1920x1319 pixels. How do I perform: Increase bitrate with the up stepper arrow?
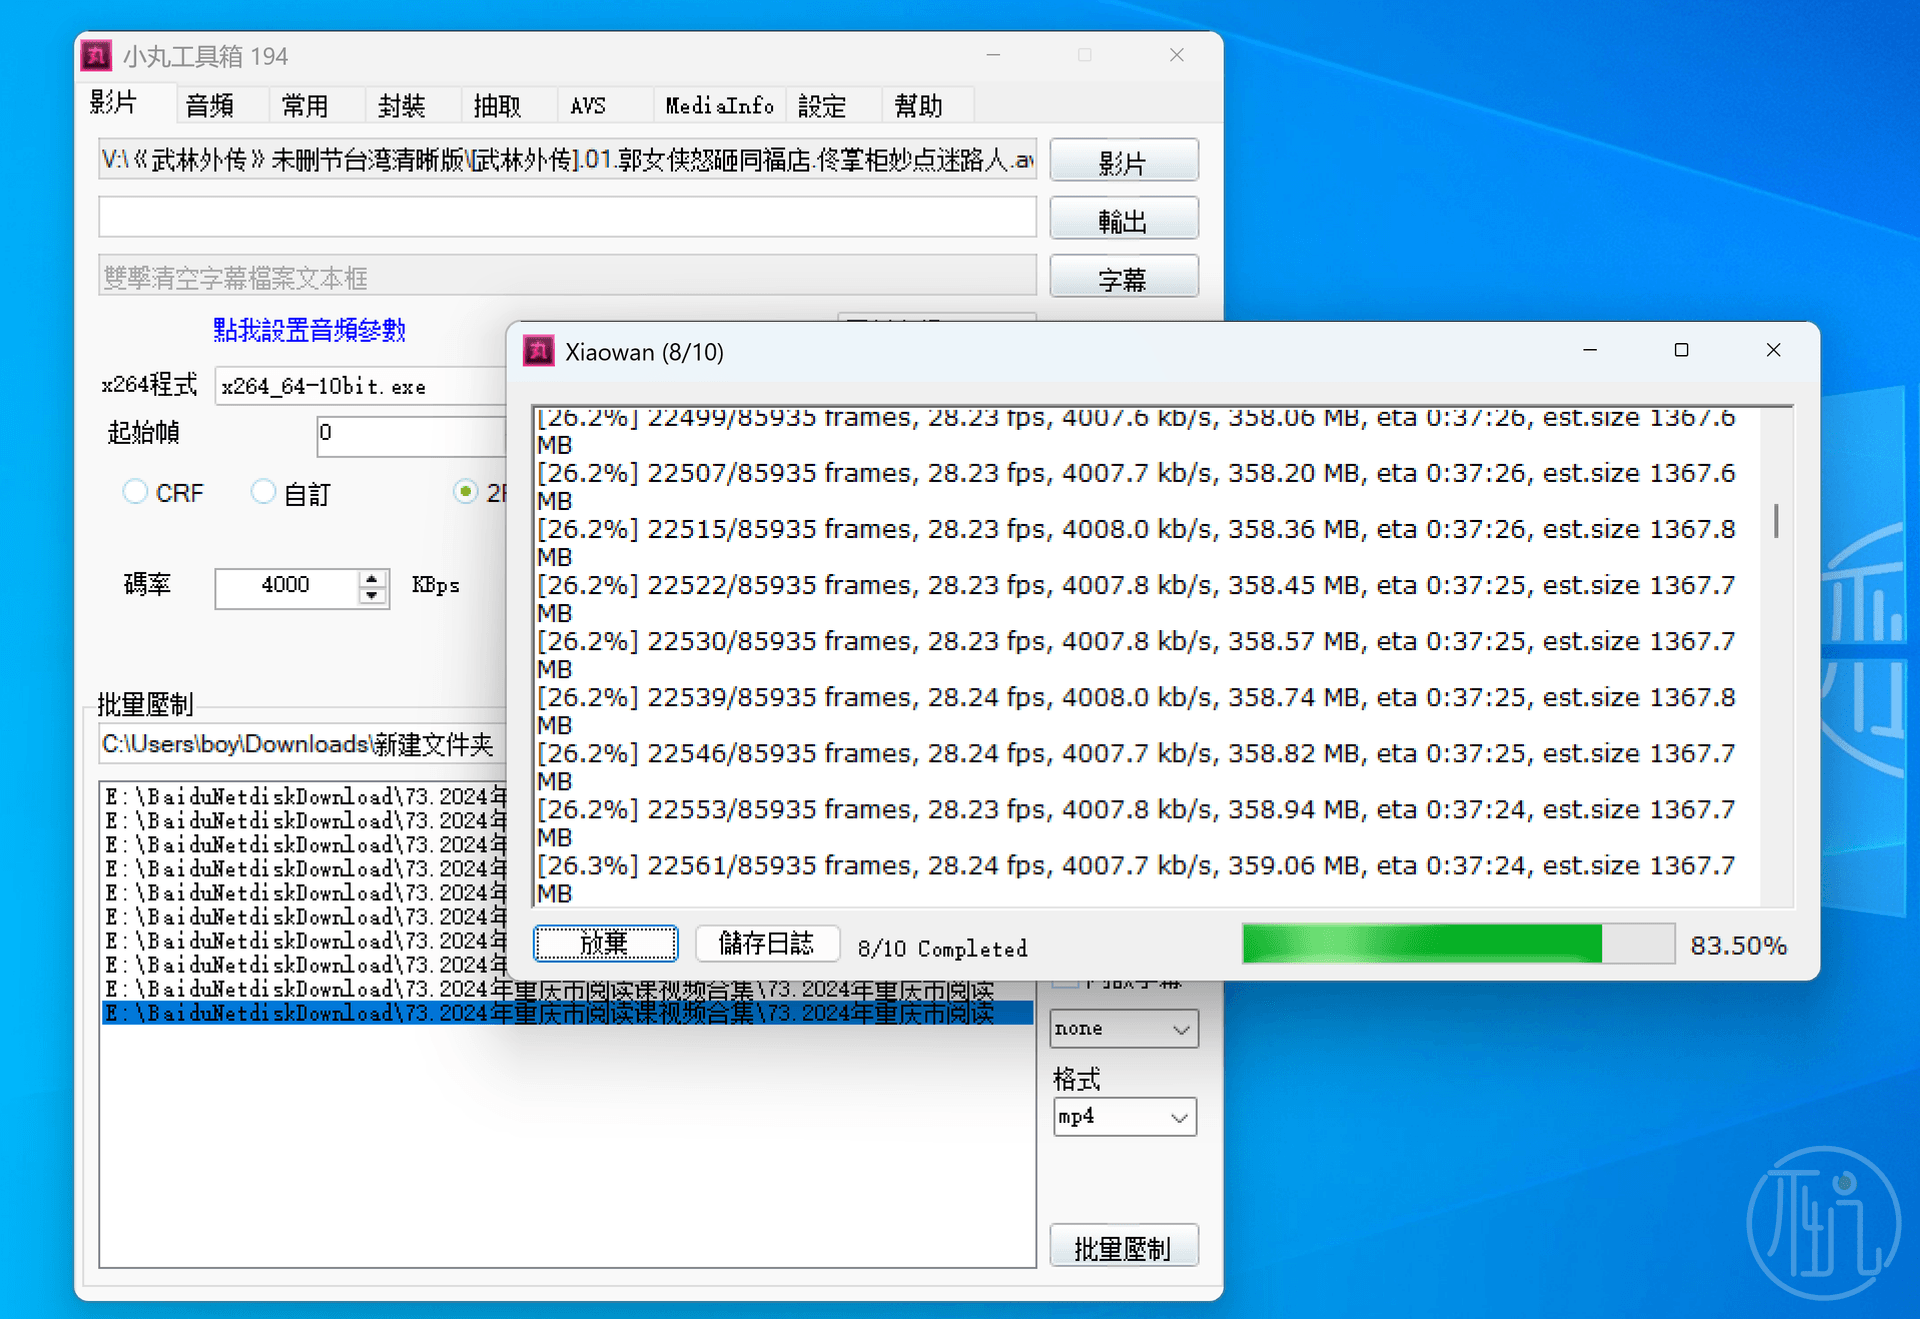click(372, 578)
